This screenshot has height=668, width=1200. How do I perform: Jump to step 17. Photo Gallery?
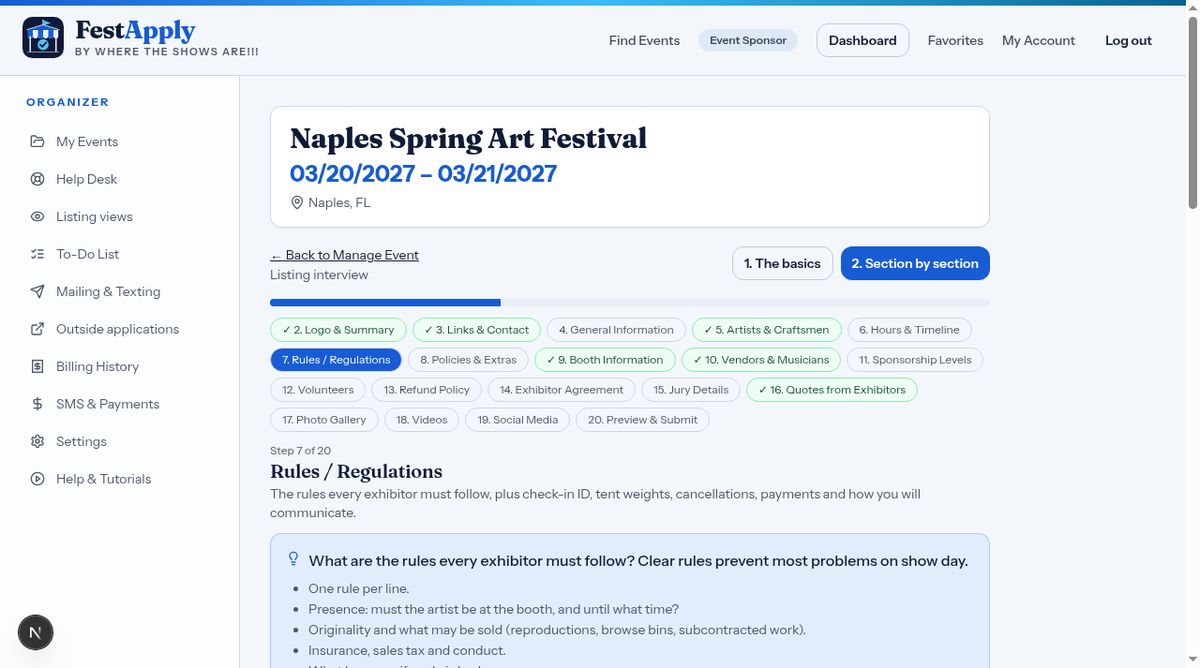(x=324, y=420)
